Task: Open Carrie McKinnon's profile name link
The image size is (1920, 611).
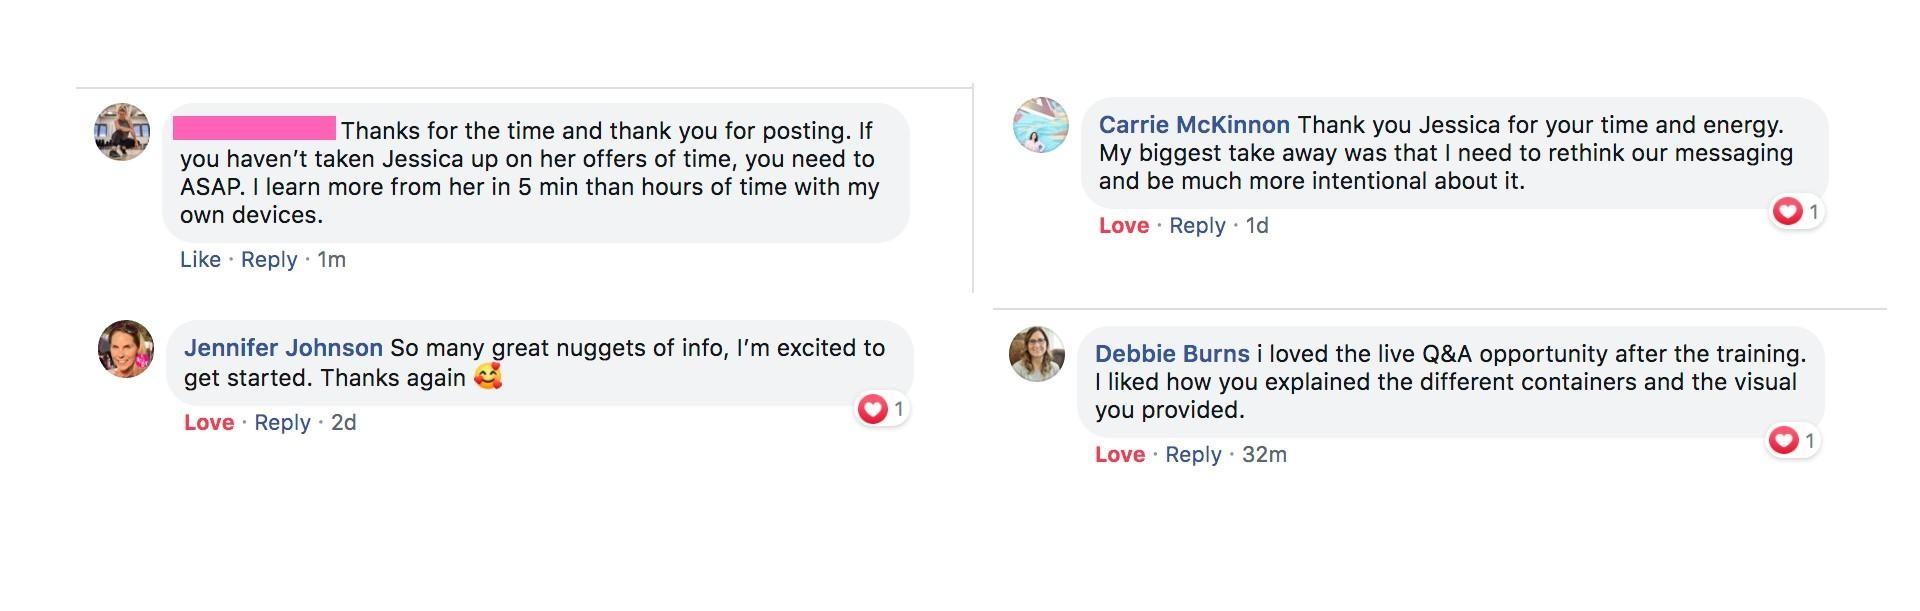Action: (1194, 125)
